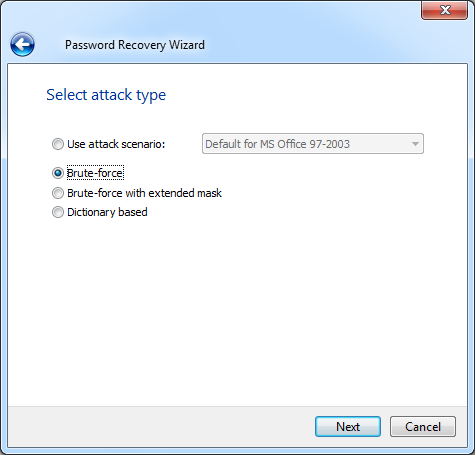Screen dimensions: 475x455
Task: Click the Password Recovery Wizard title text
Action: [135, 45]
